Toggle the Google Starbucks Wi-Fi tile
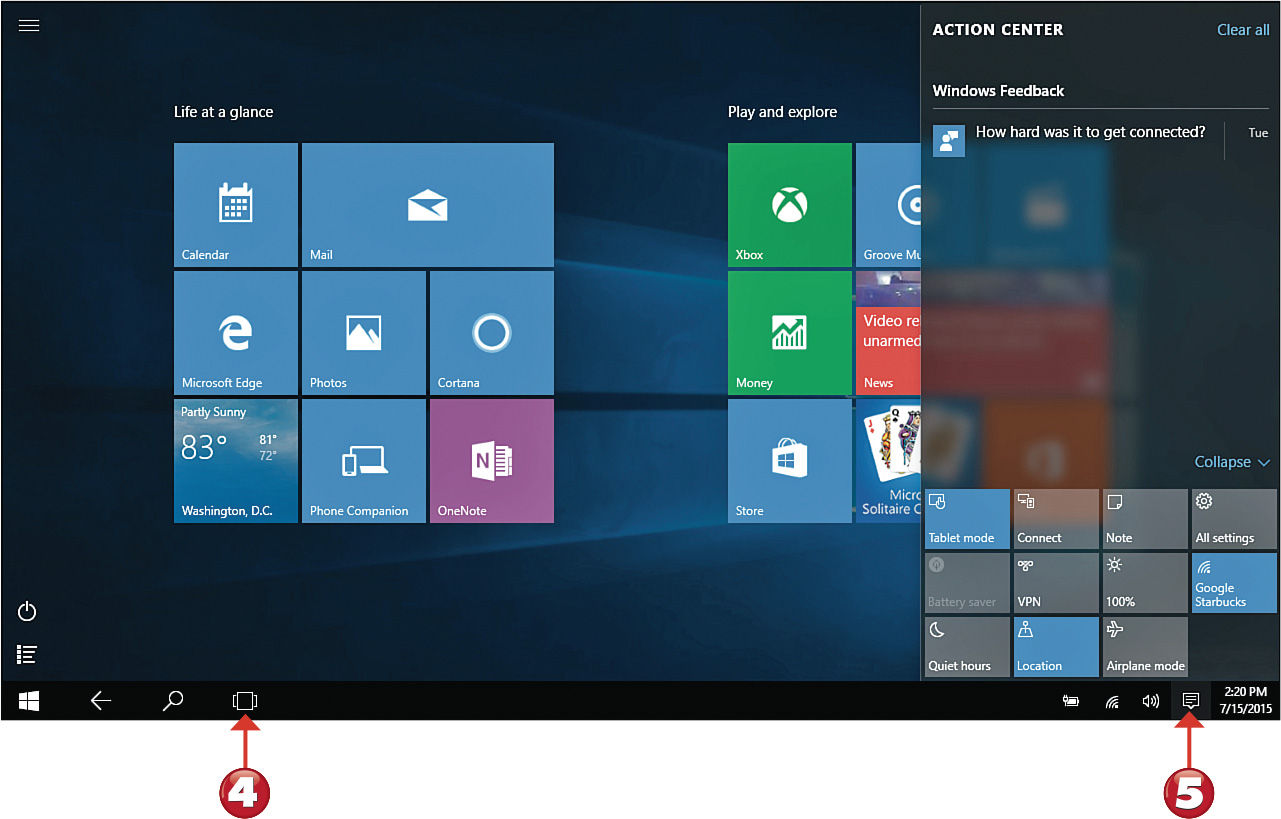1281x819 pixels. tap(1234, 583)
